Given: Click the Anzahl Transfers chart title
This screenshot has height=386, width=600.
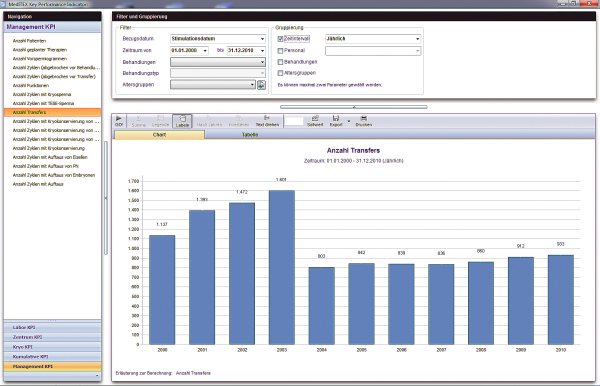Looking at the screenshot, I should tap(353, 151).
